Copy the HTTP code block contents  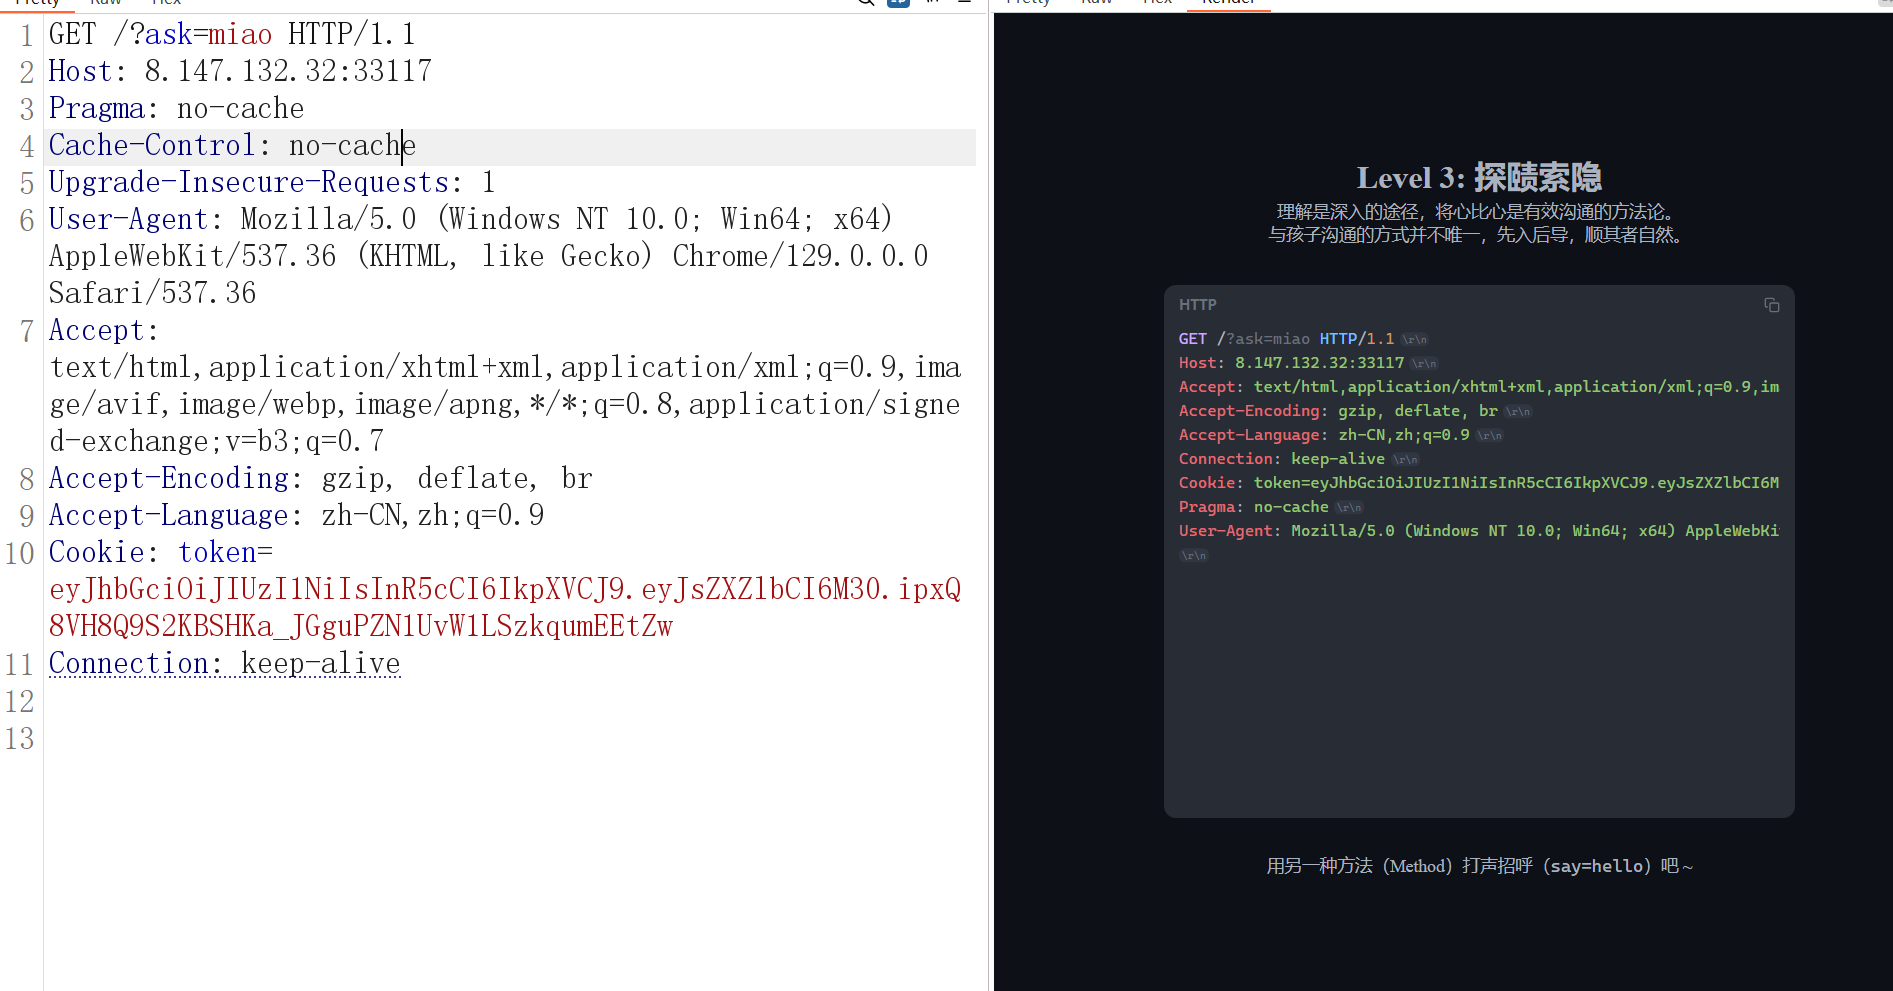point(1771,305)
